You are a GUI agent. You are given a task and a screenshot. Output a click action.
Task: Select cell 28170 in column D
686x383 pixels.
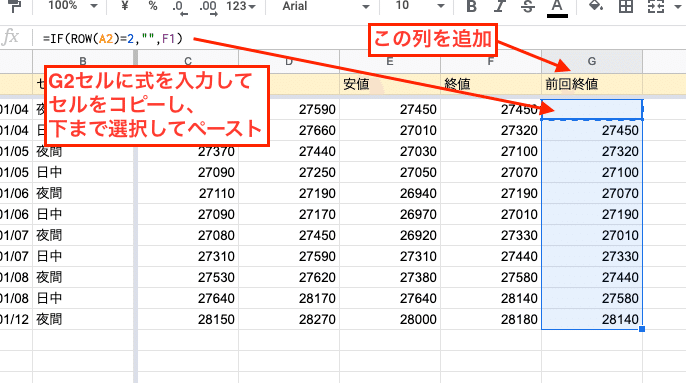[x=289, y=299]
